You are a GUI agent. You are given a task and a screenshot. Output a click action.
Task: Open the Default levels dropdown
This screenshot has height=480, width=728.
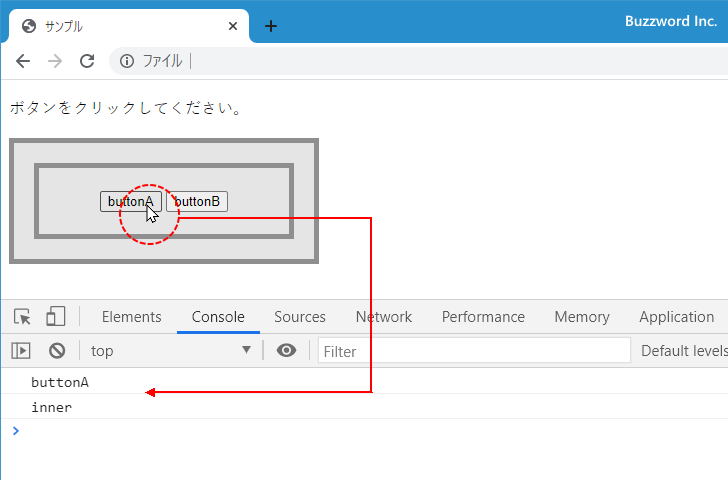point(684,351)
